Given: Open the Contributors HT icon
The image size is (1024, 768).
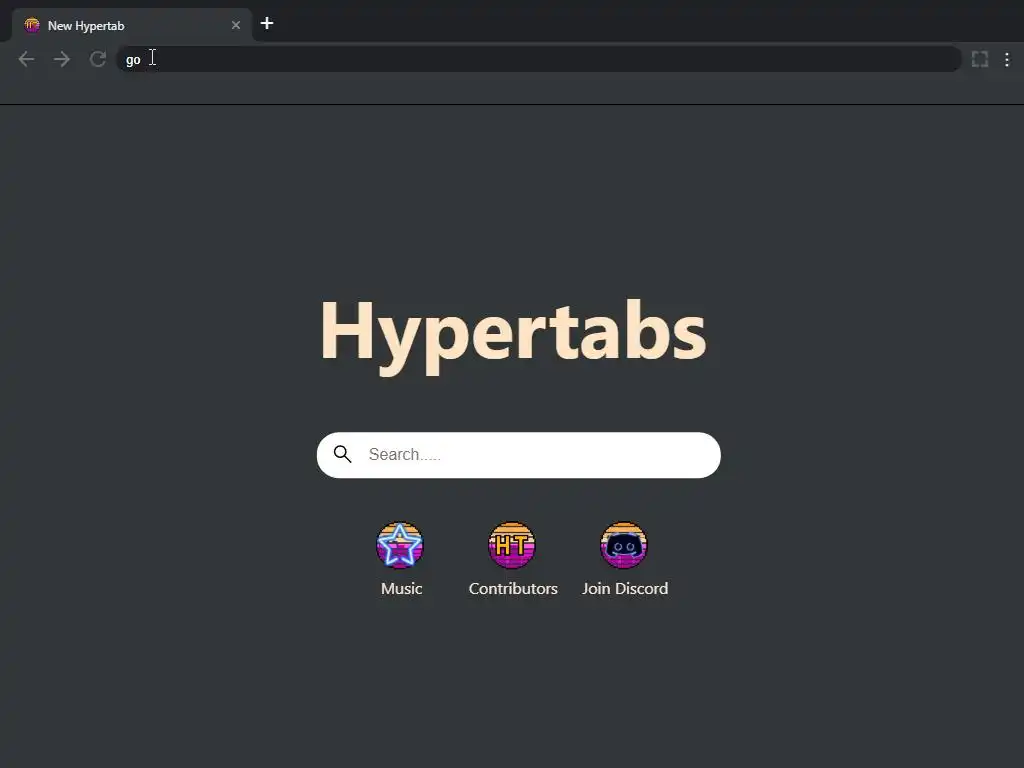Looking at the screenshot, I should pyautogui.click(x=512, y=545).
